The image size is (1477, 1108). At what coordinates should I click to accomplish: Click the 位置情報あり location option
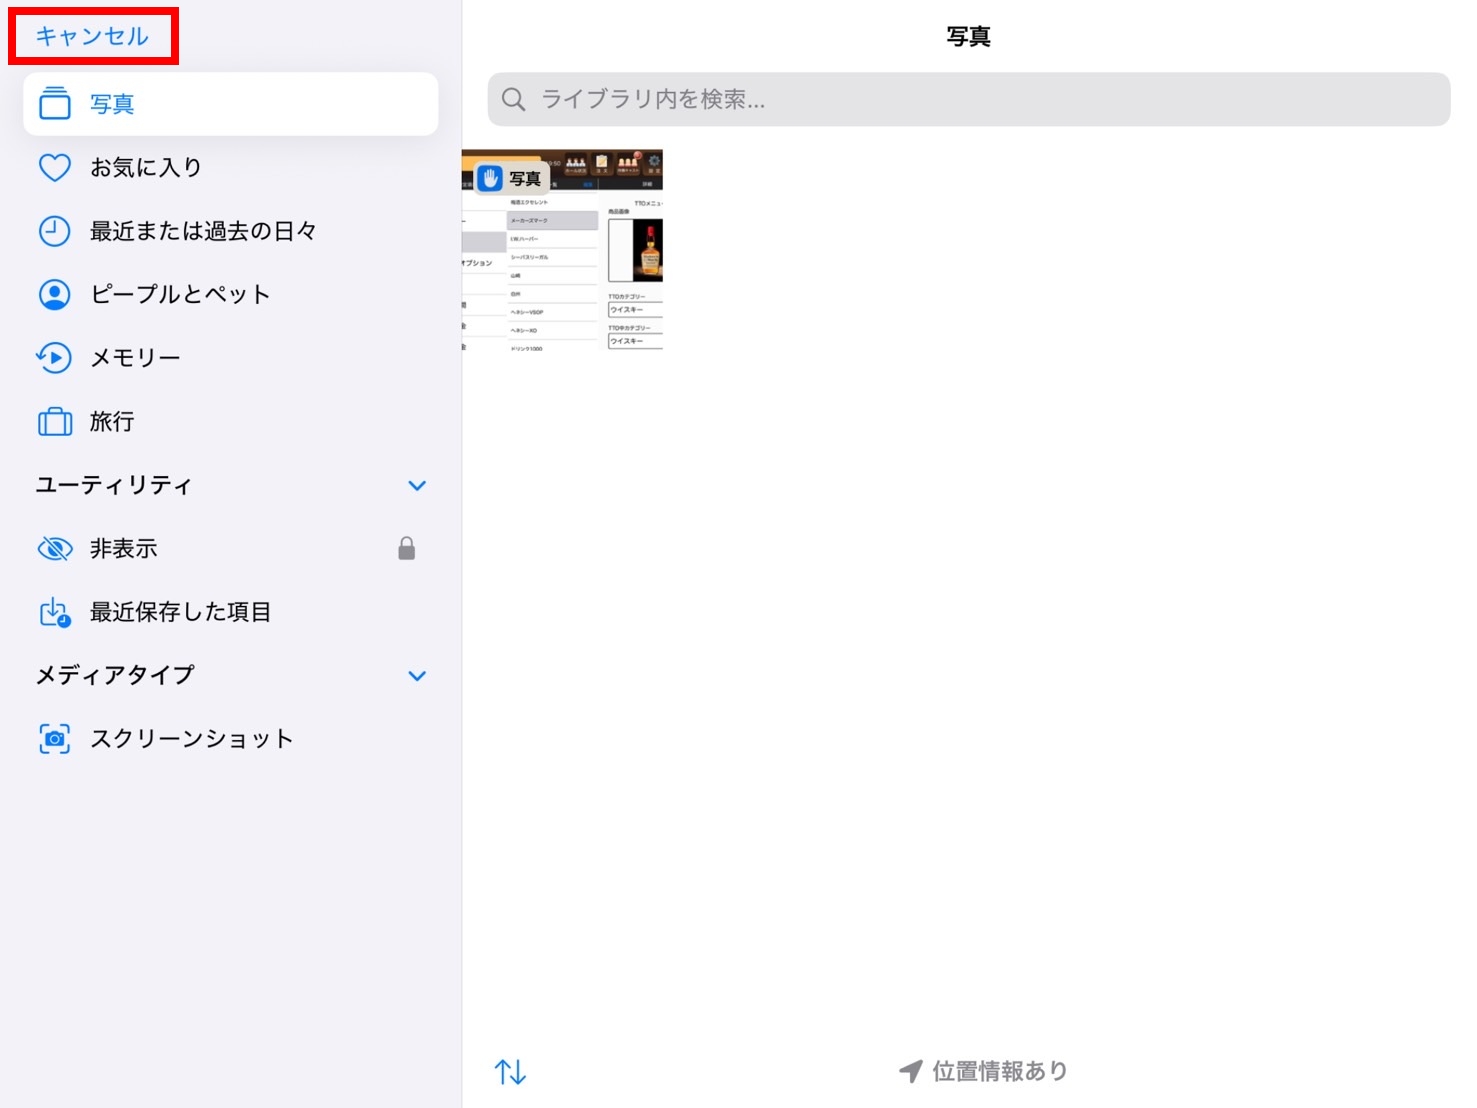984,1071
